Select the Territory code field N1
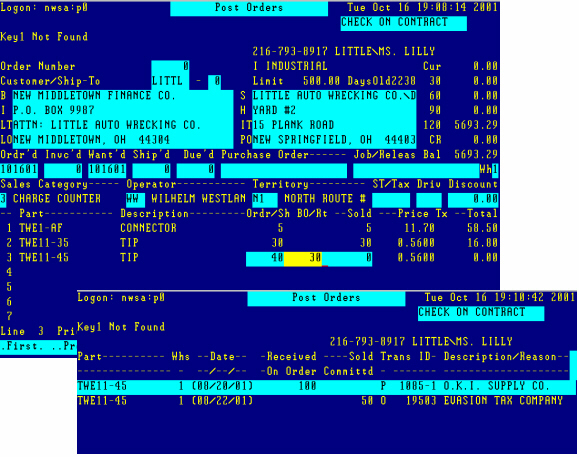 click(265, 199)
